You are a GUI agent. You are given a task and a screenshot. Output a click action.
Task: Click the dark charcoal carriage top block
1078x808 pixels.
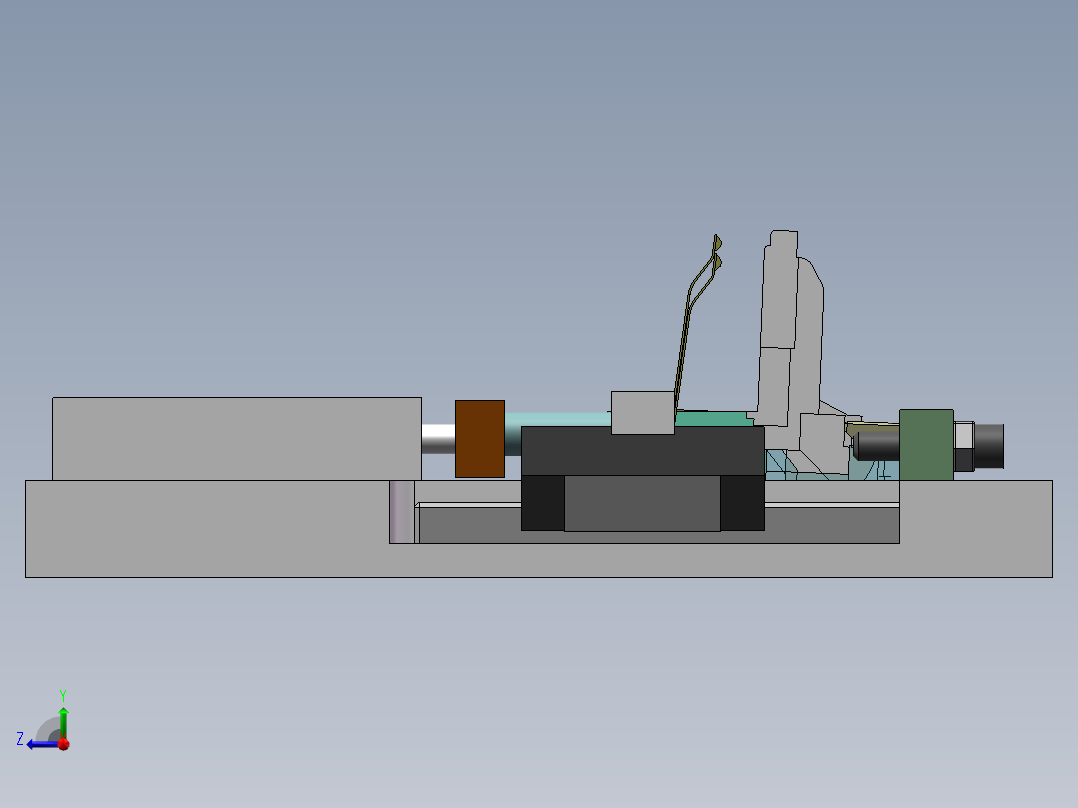(643, 451)
